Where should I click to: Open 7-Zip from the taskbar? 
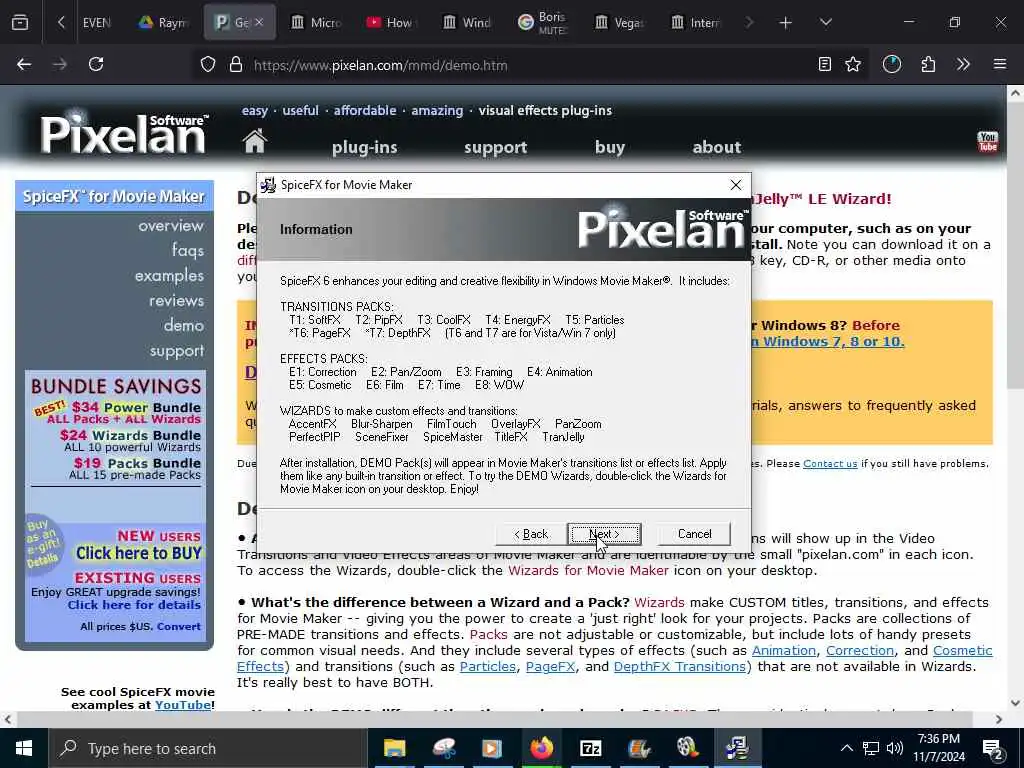pyautogui.click(x=590, y=748)
